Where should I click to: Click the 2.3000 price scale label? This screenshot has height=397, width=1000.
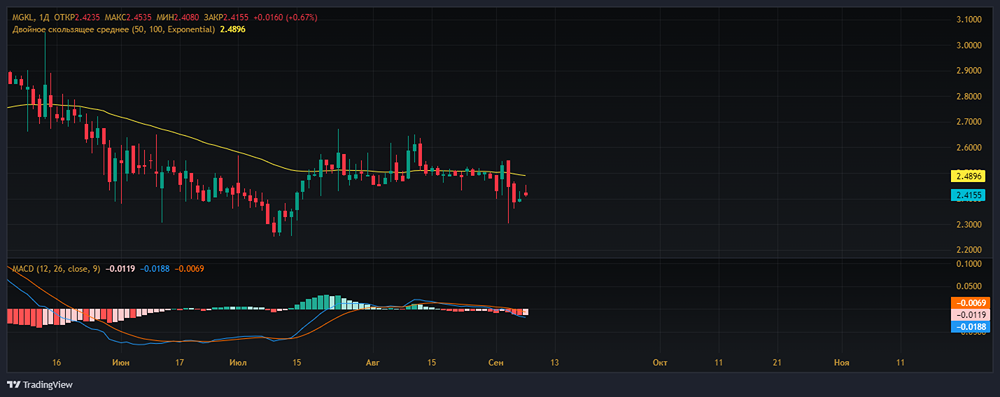tap(969, 225)
